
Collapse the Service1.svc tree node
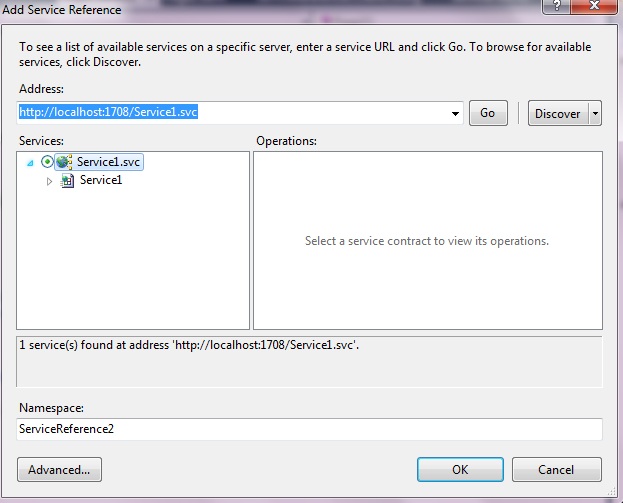click(x=32, y=162)
